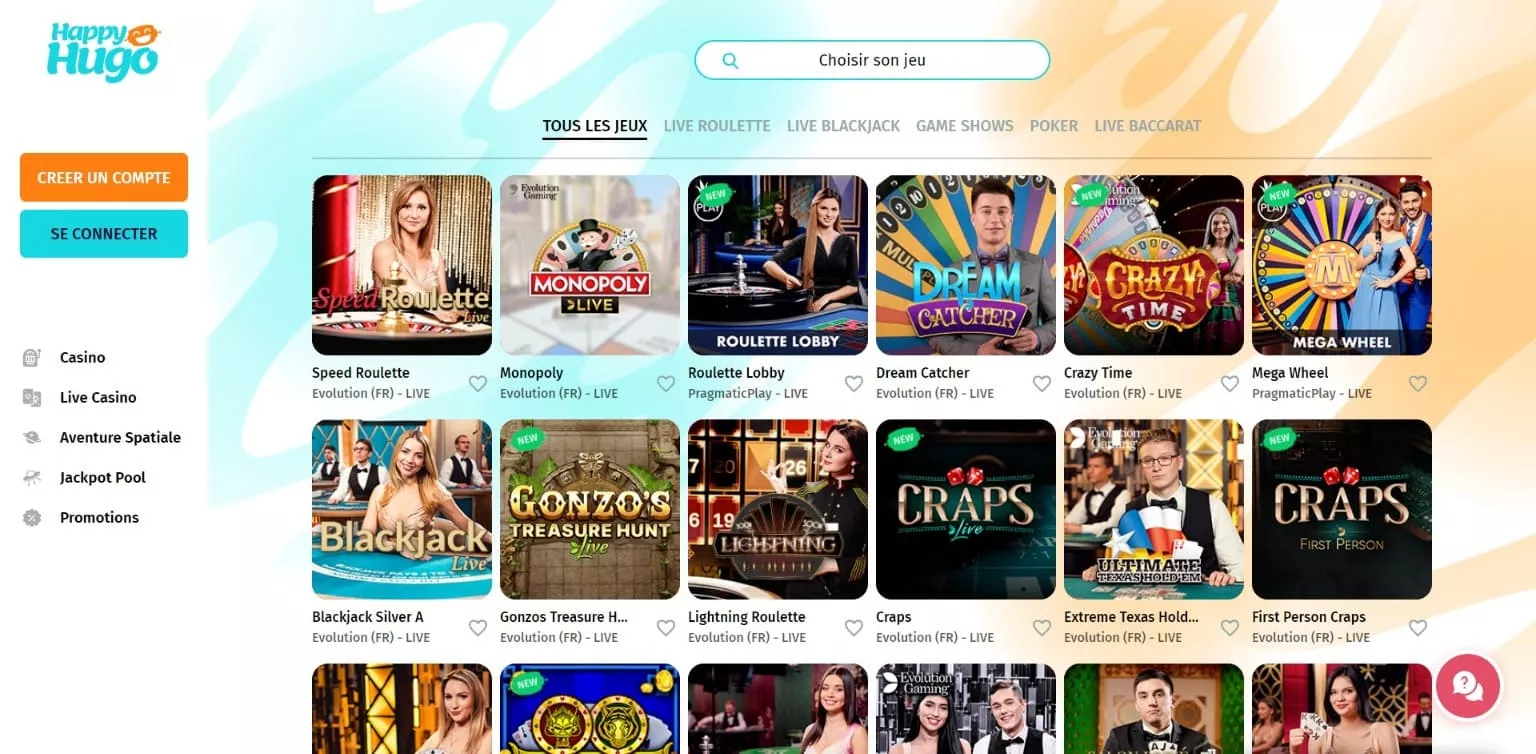
Task: Click the Choisir son jeu search field
Action: click(x=872, y=60)
